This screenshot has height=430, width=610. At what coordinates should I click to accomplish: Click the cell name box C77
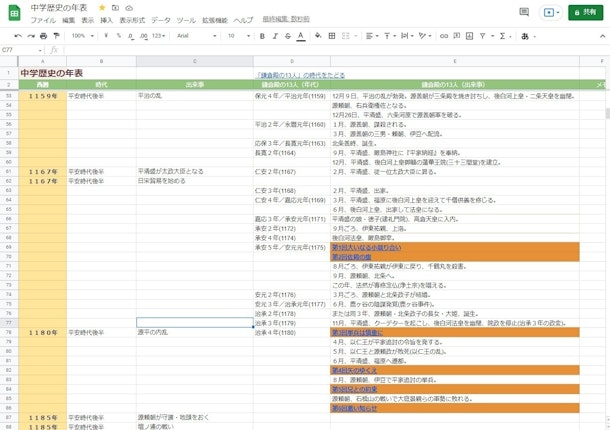tap(20, 49)
